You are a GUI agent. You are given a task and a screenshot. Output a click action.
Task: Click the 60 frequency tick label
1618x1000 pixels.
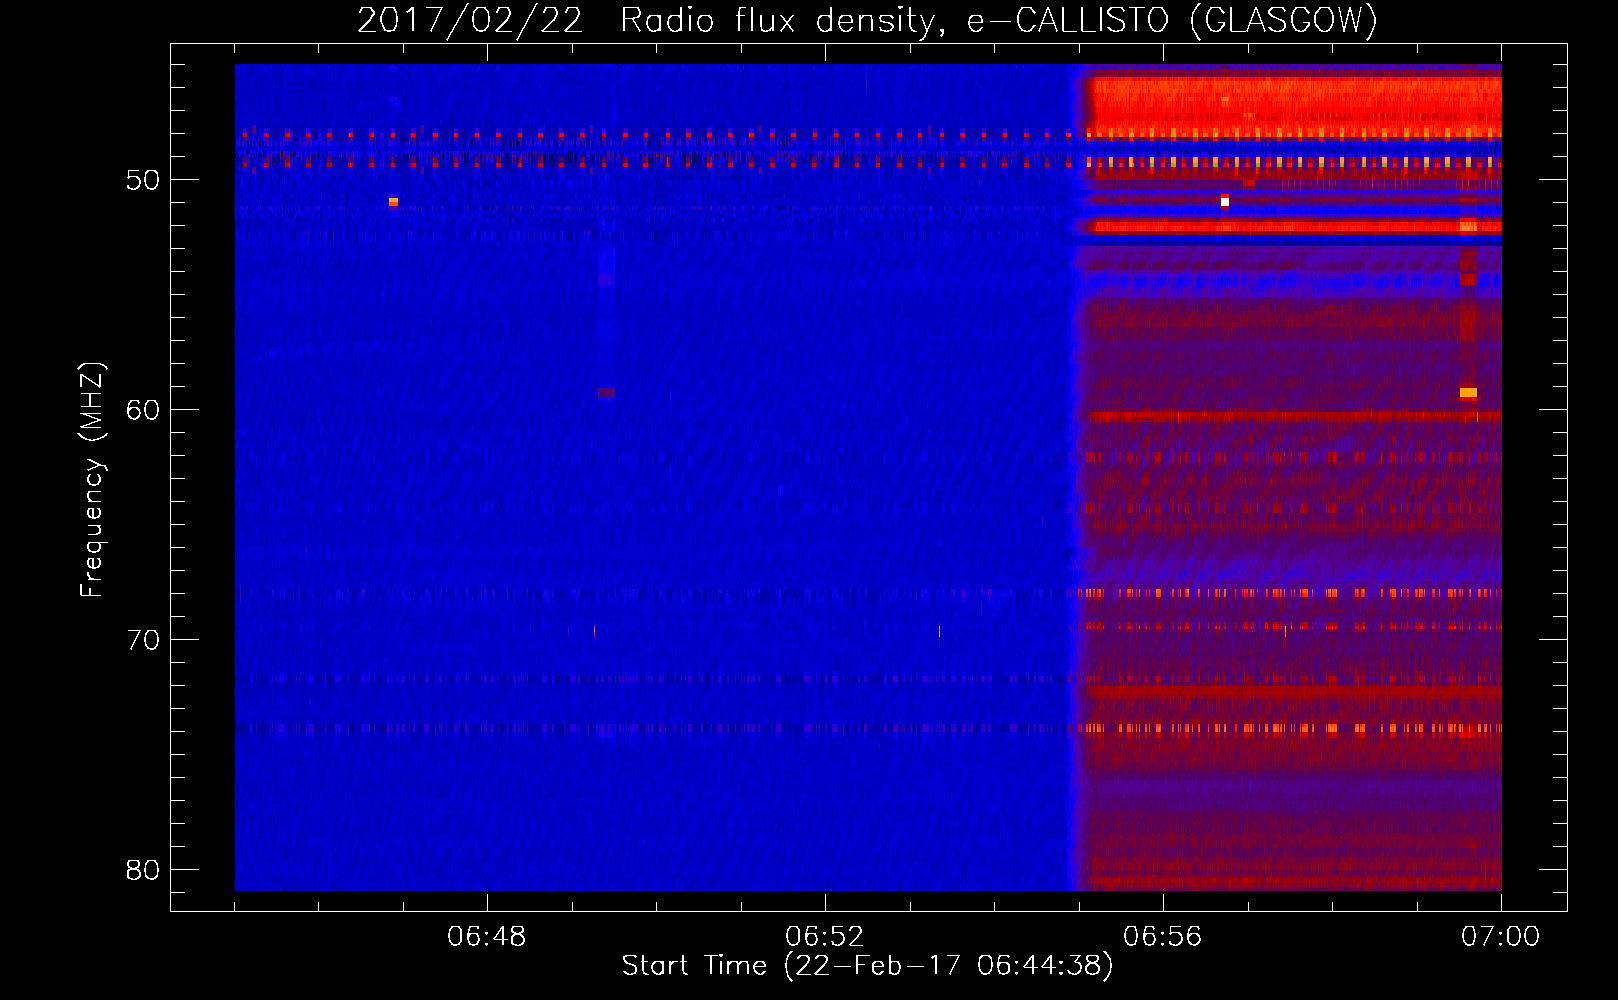pos(143,410)
